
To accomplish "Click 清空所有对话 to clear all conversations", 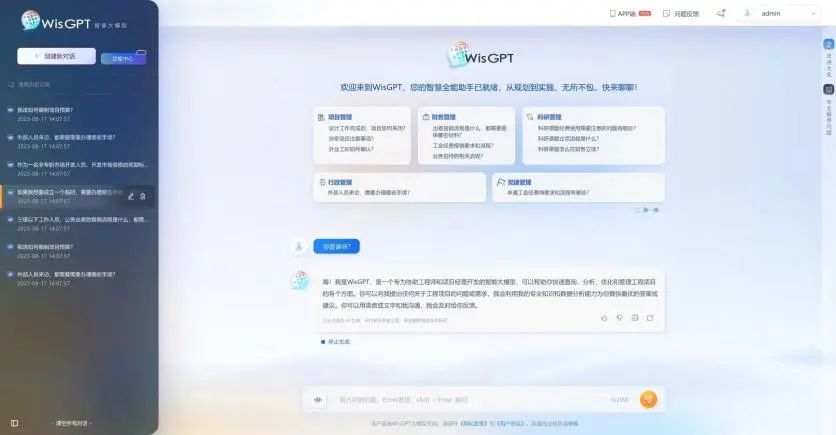I will (x=72, y=423).
